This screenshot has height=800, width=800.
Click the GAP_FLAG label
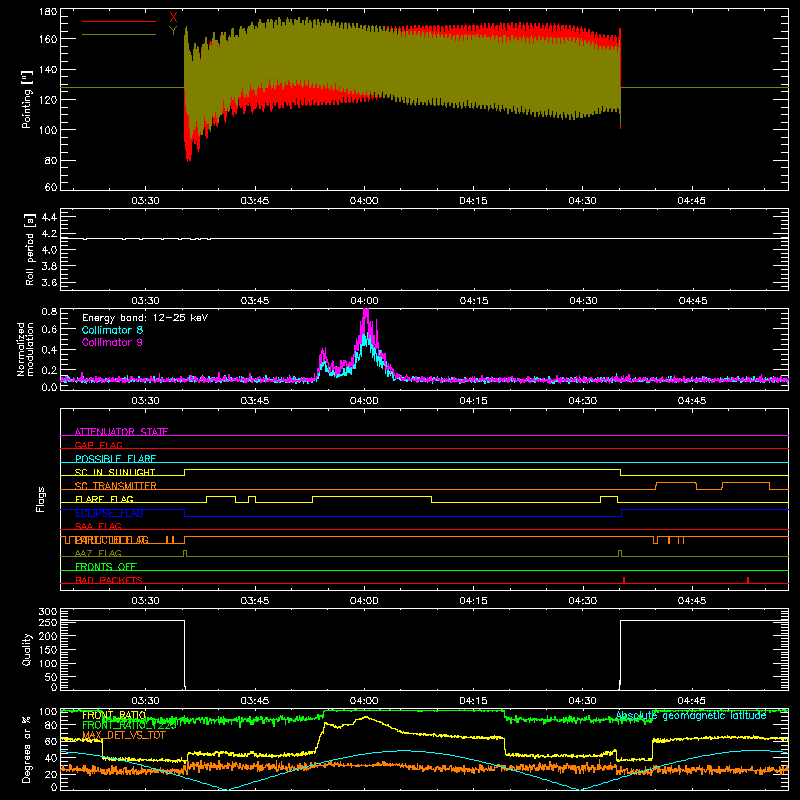98,445
